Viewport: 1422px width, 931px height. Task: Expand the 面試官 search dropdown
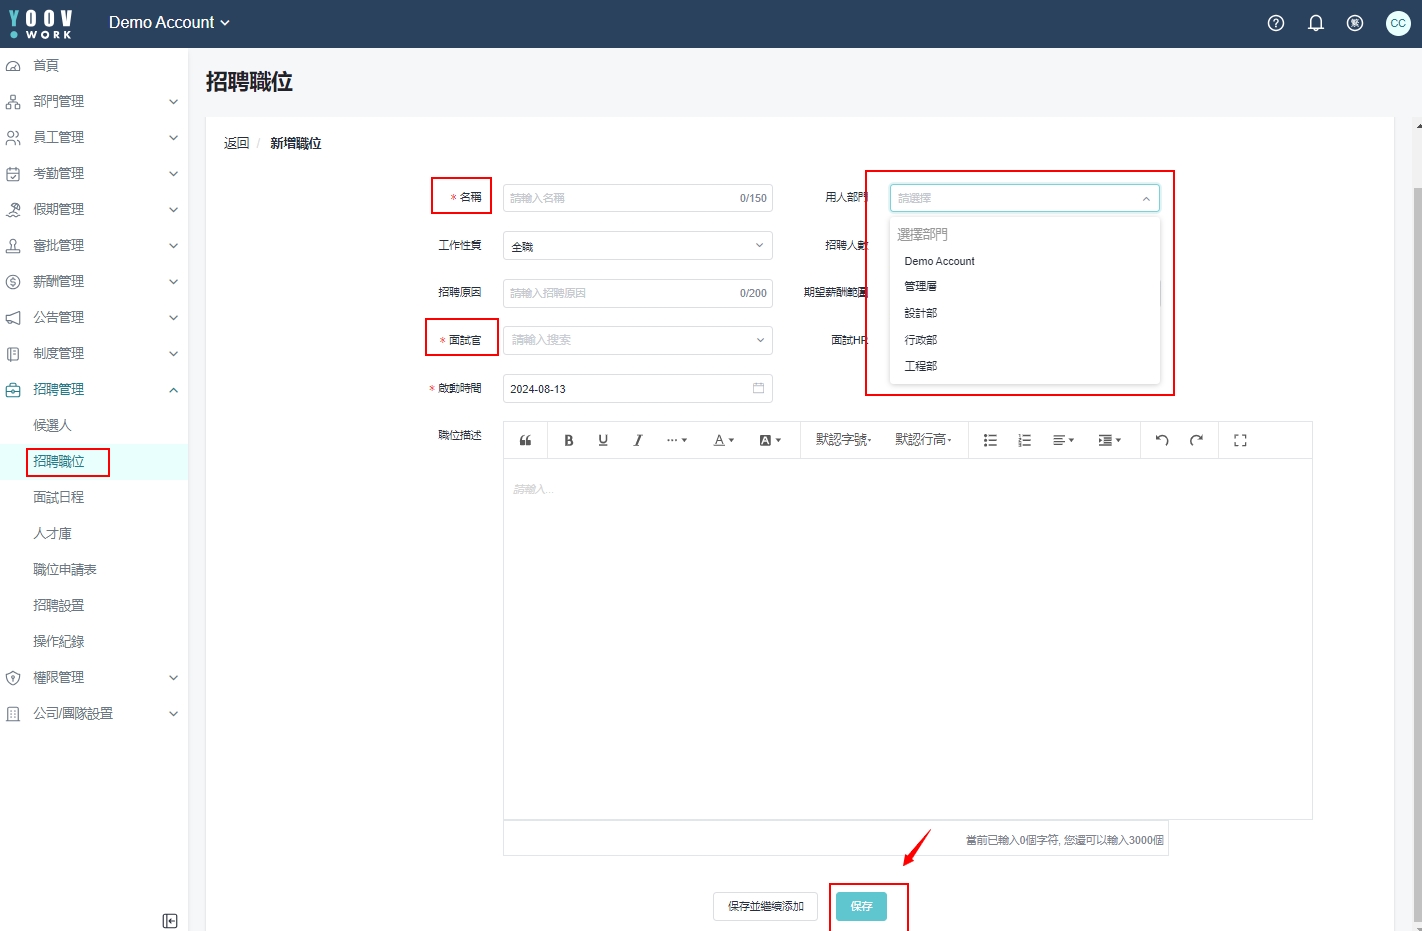click(x=637, y=340)
